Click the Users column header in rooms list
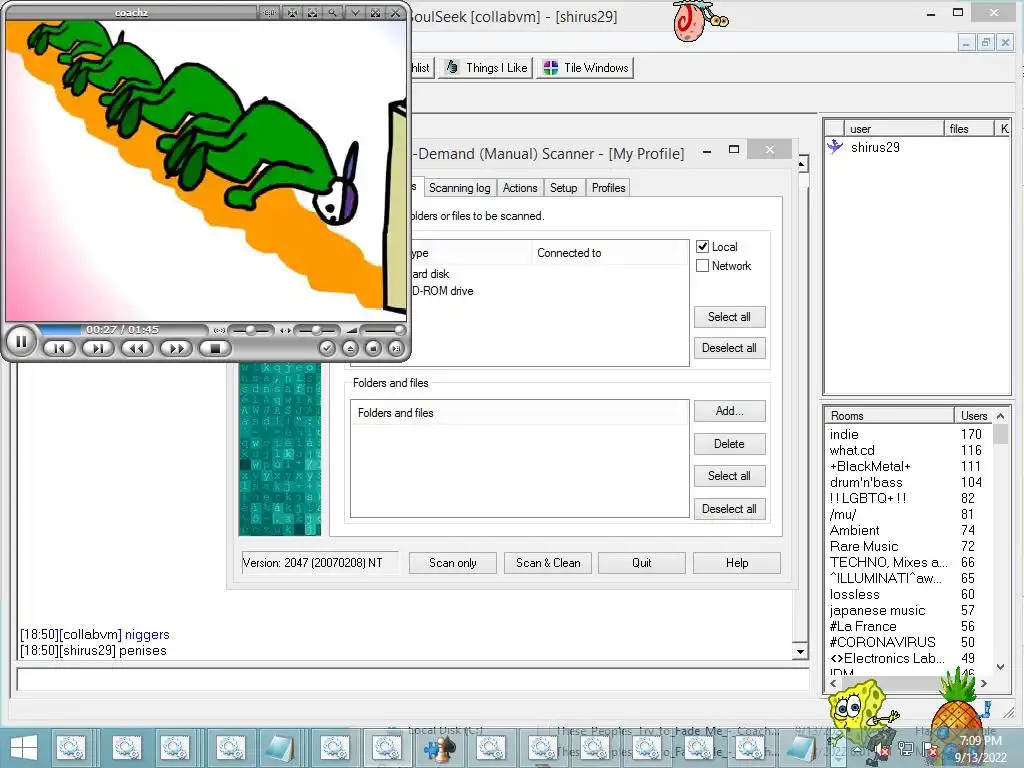The image size is (1024, 768). (974, 416)
